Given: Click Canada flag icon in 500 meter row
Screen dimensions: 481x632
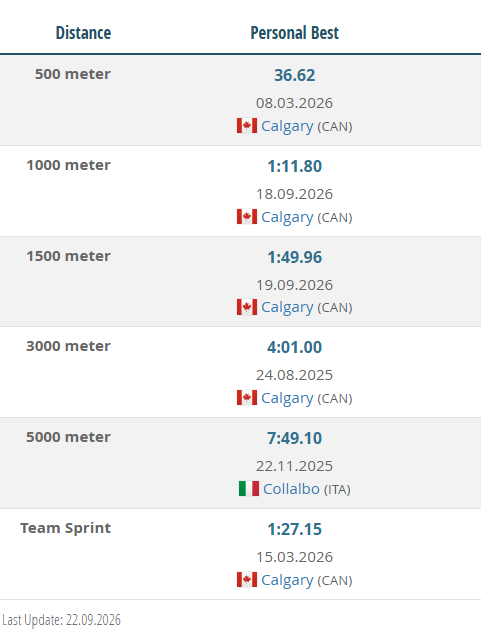Looking at the screenshot, I should click(x=247, y=126).
